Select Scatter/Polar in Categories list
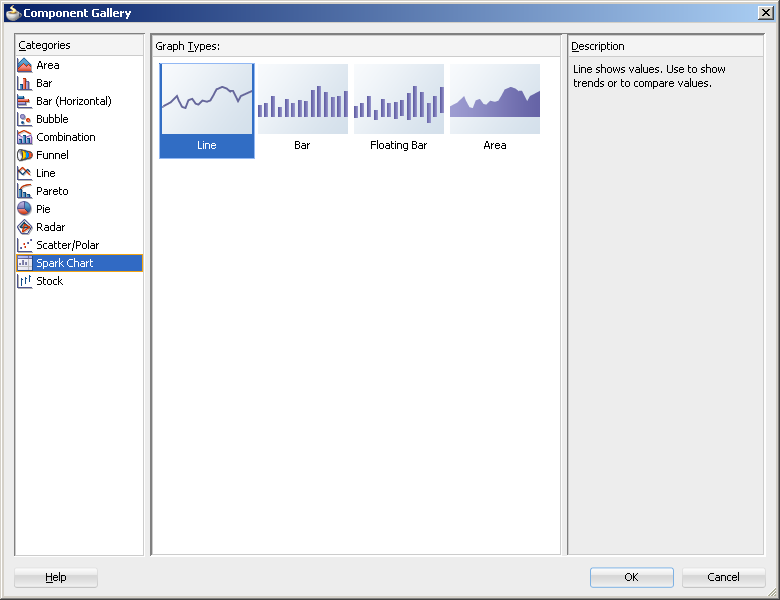This screenshot has height=600, width=780. pyautogui.click(x=68, y=245)
